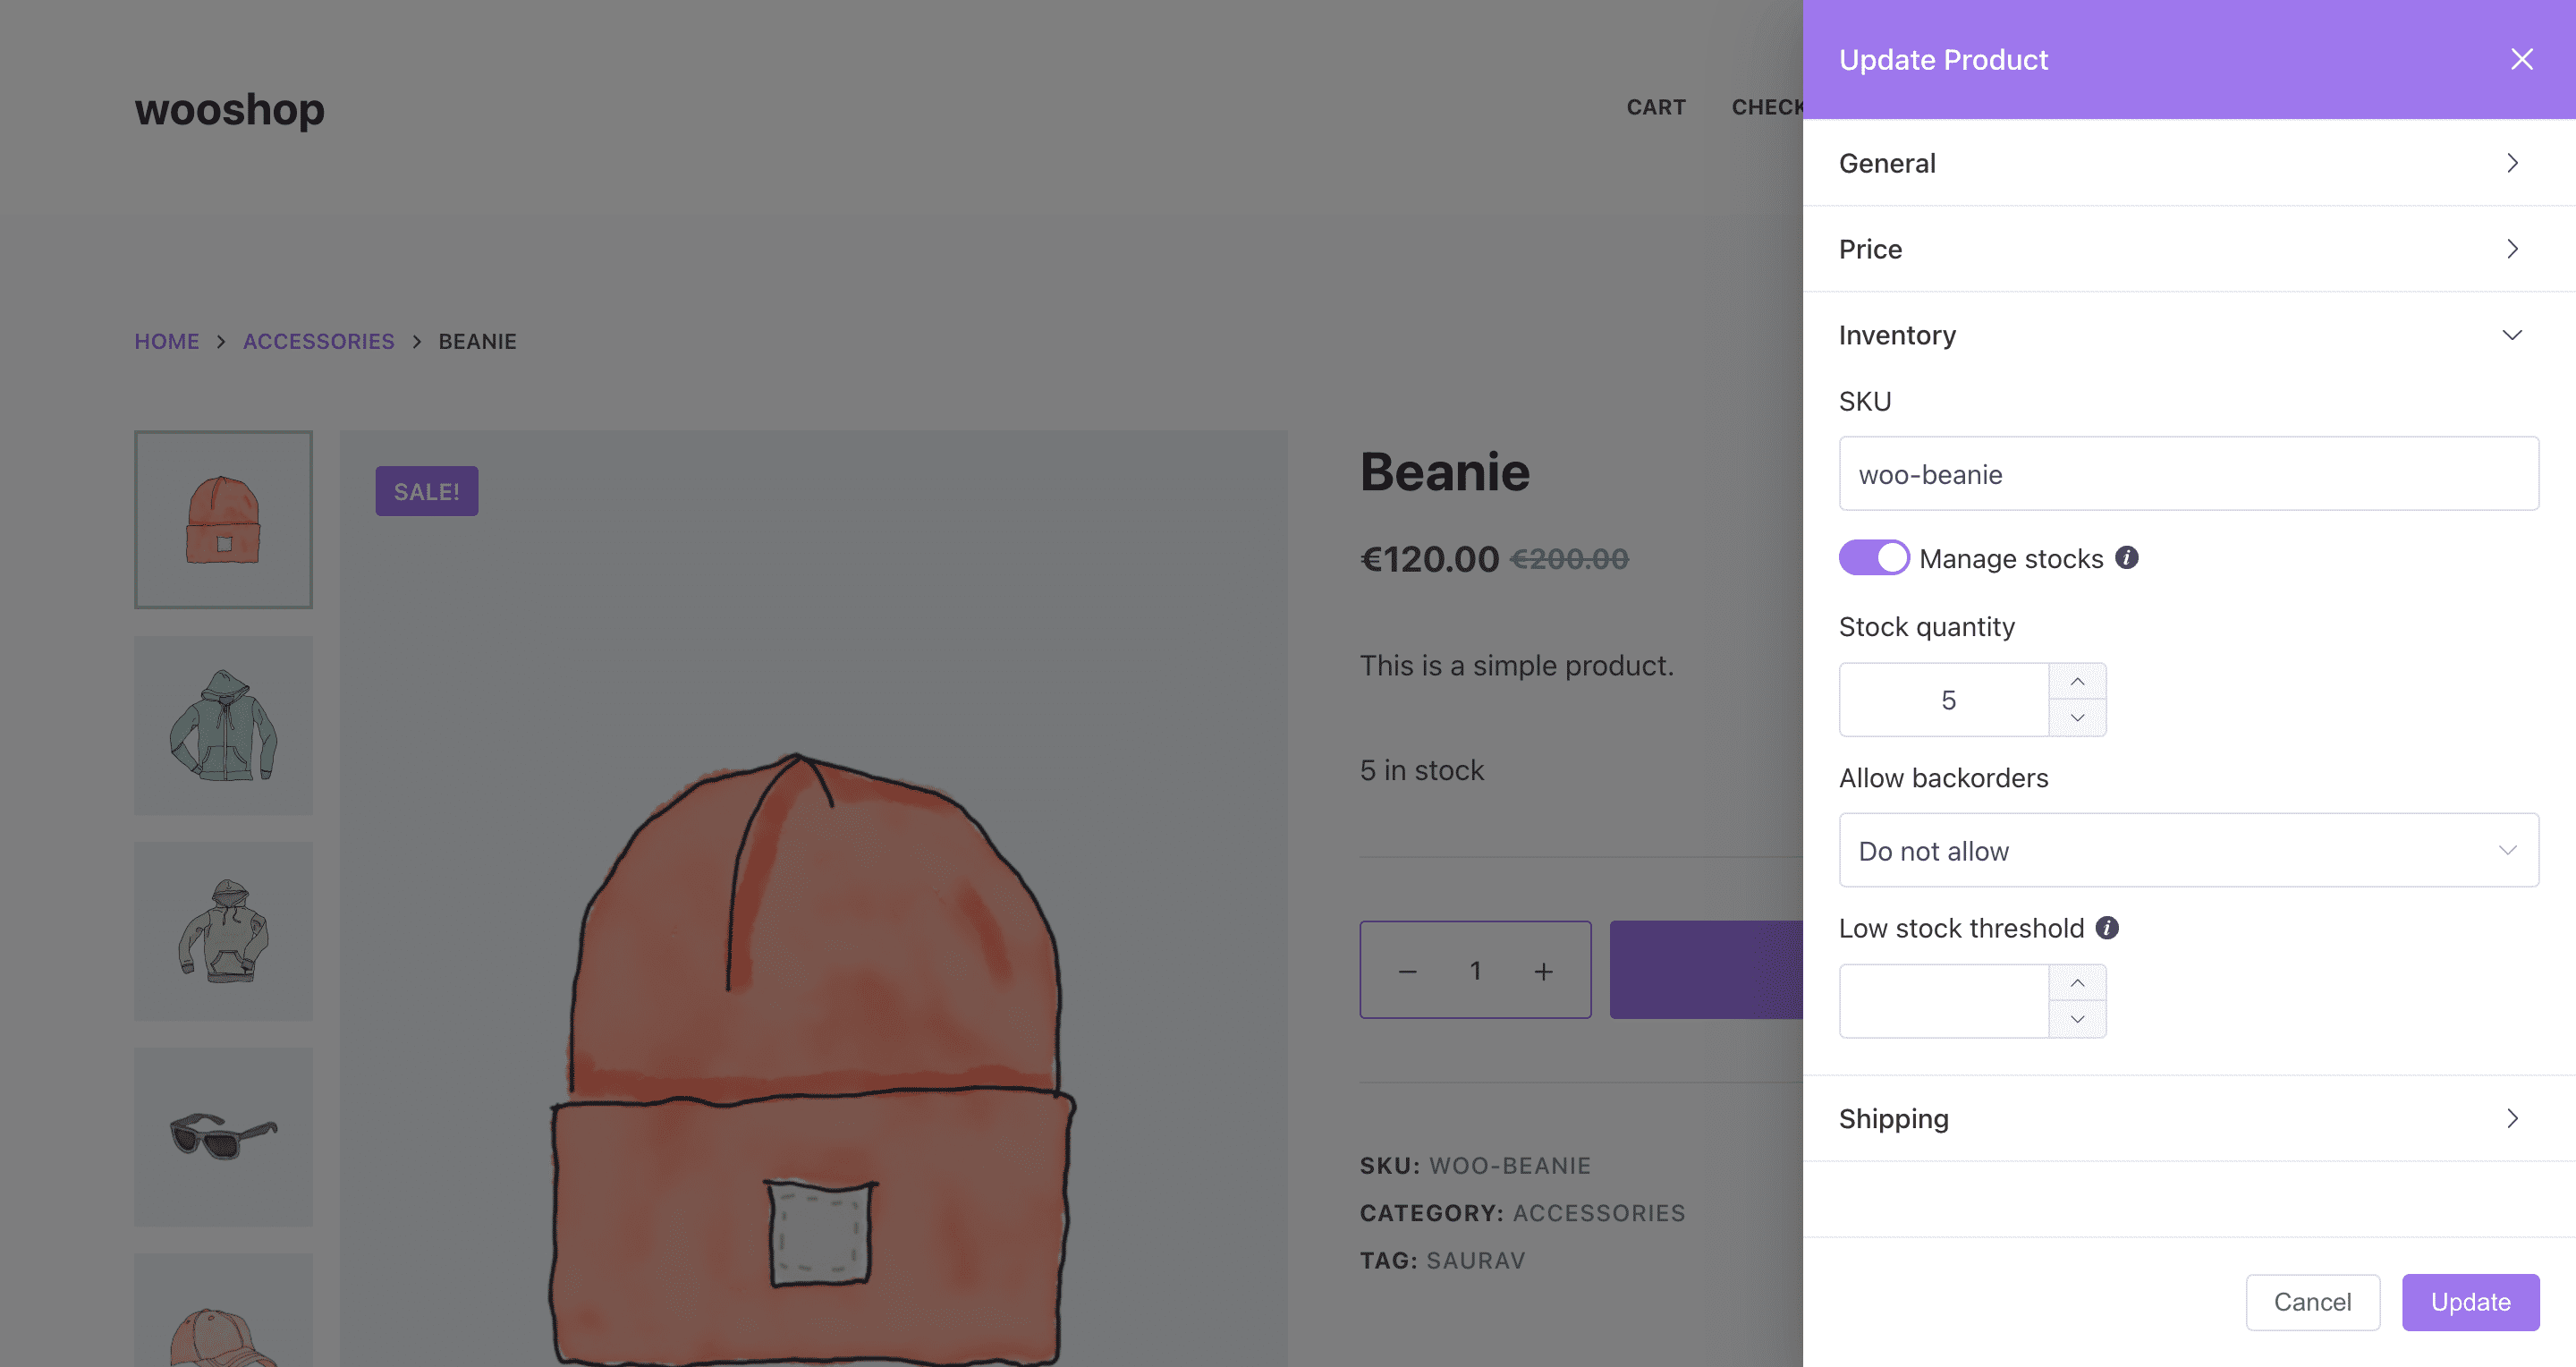Click the cart thumbnail of the beanie hat
This screenshot has width=2576, height=1367.
coord(224,518)
